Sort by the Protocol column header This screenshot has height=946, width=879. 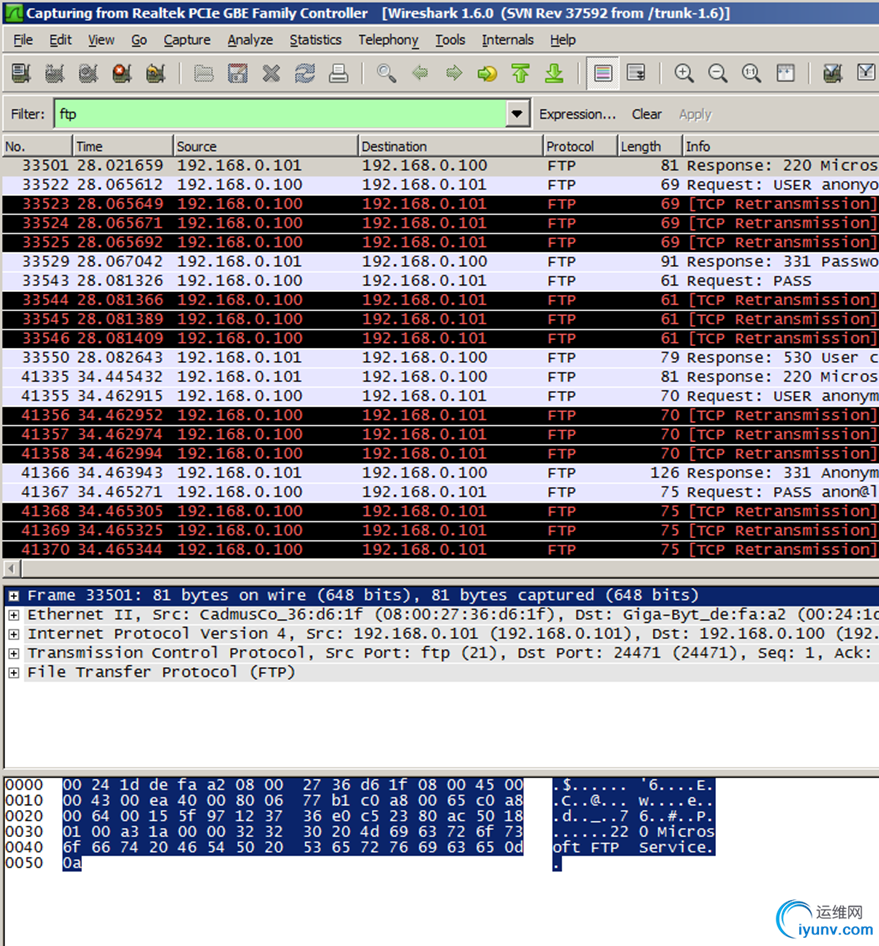pyautogui.click(x=580, y=146)
